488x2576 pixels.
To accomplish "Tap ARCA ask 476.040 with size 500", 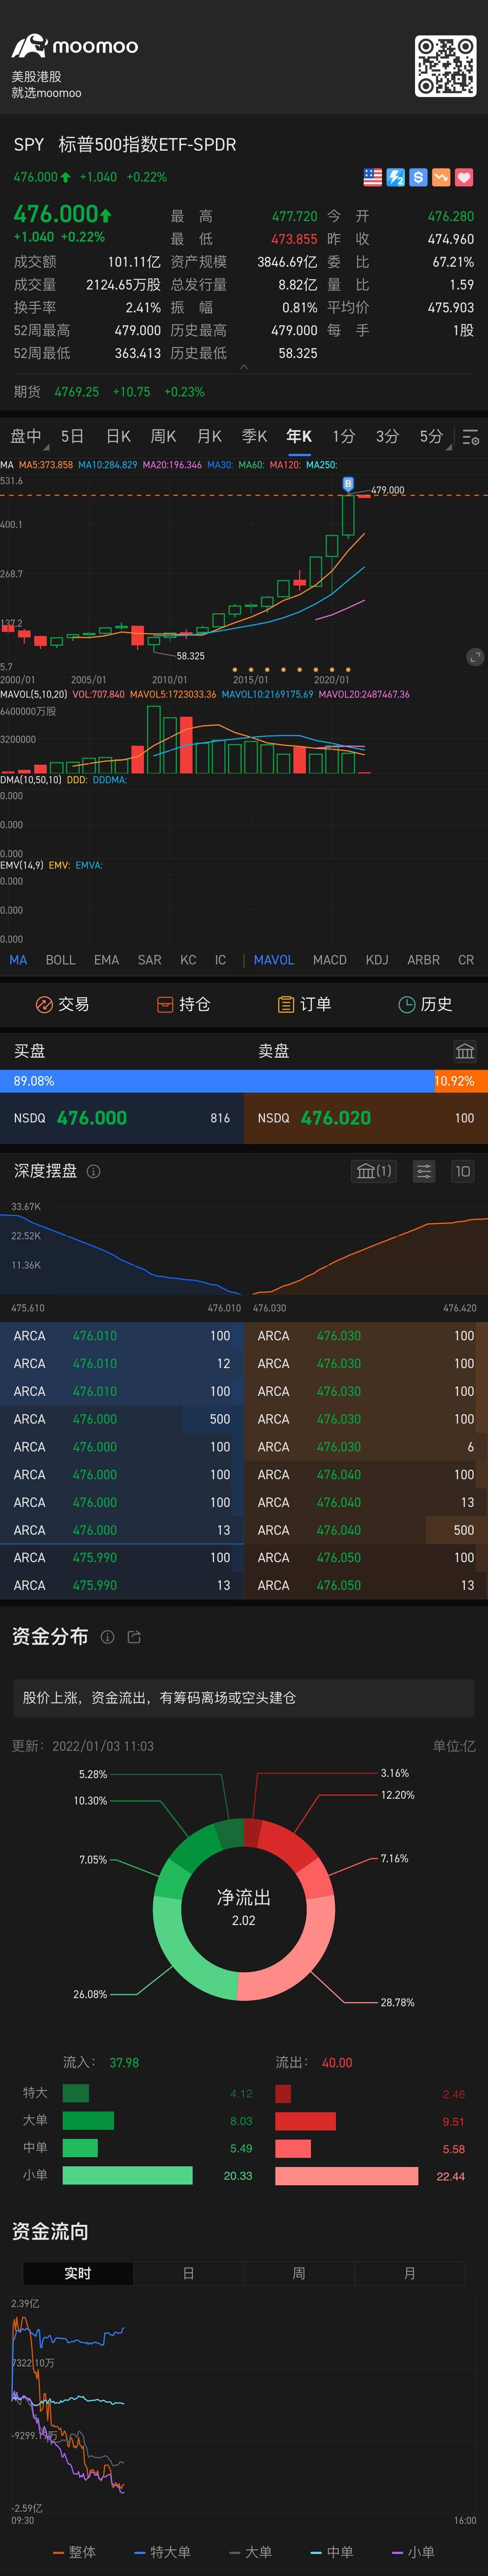I will (366, 1530).
